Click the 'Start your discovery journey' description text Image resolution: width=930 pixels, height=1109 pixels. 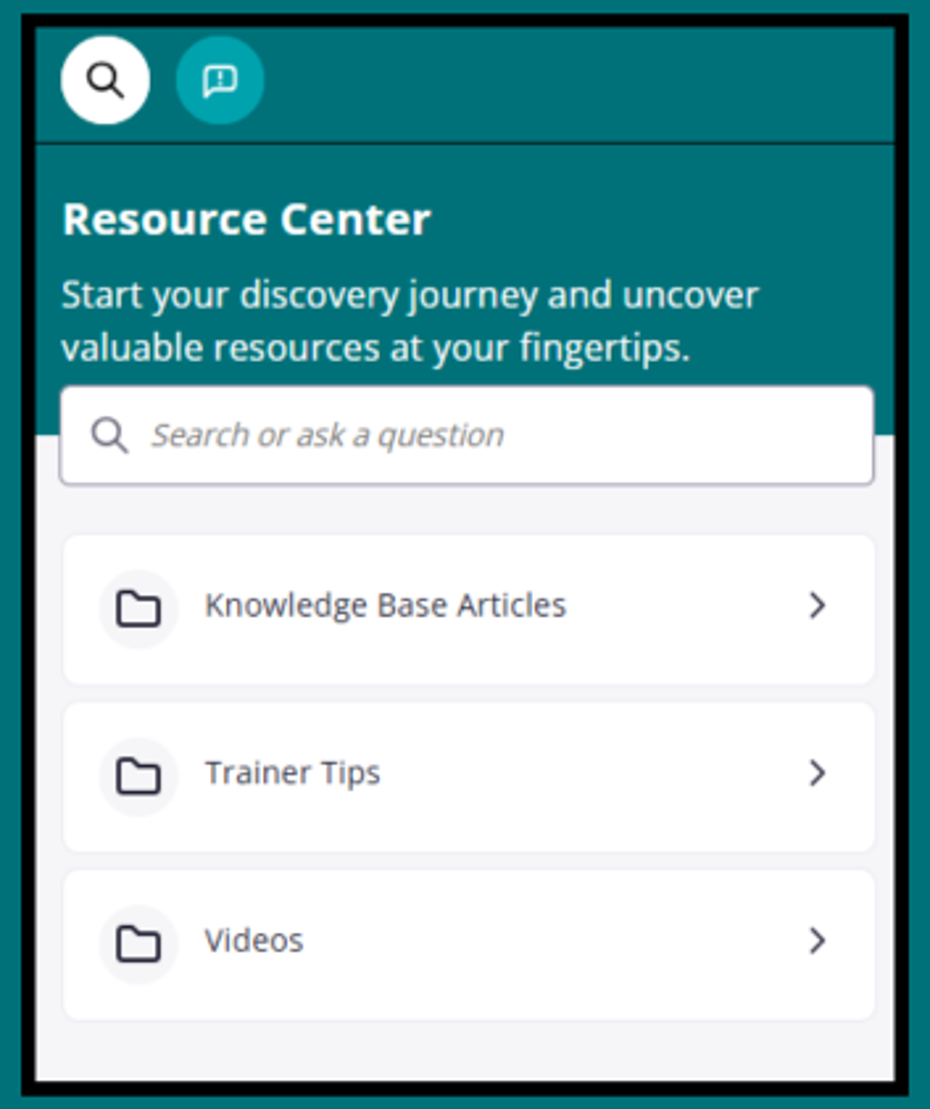[410, 322]
